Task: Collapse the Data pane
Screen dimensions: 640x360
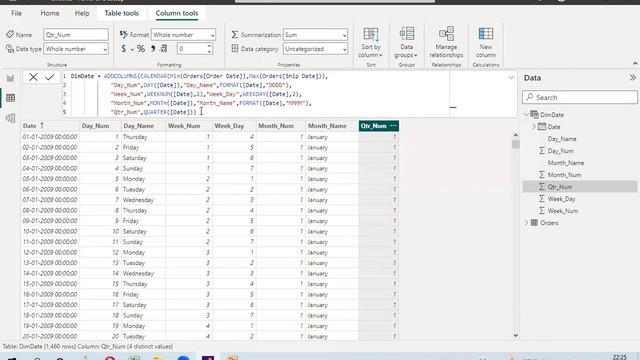Action: click(x=632, y=78)
